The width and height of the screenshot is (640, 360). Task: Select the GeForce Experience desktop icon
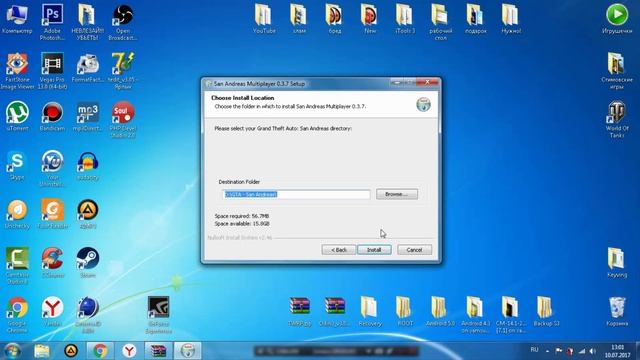pyautogui.click(x=158, y=315)
